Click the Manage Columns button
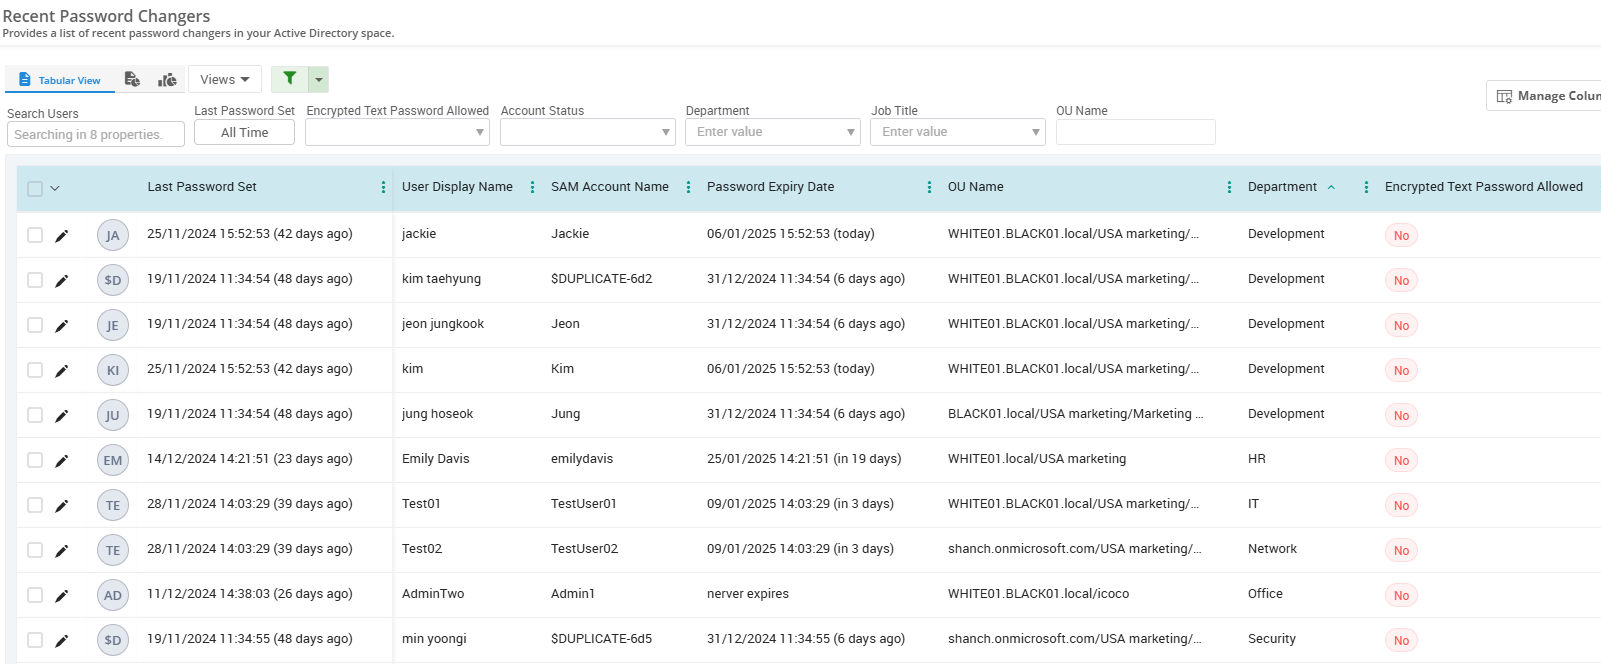The height and width of the screenshot is (664, 1601). (x=1546, y=96)
